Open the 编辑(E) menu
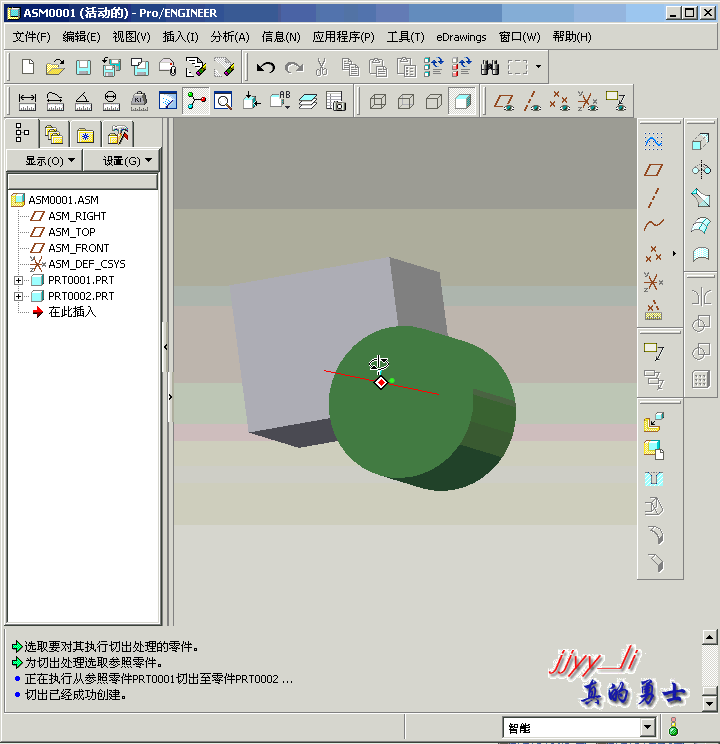Viewport: 720px width, 744px height. [81, 37]
